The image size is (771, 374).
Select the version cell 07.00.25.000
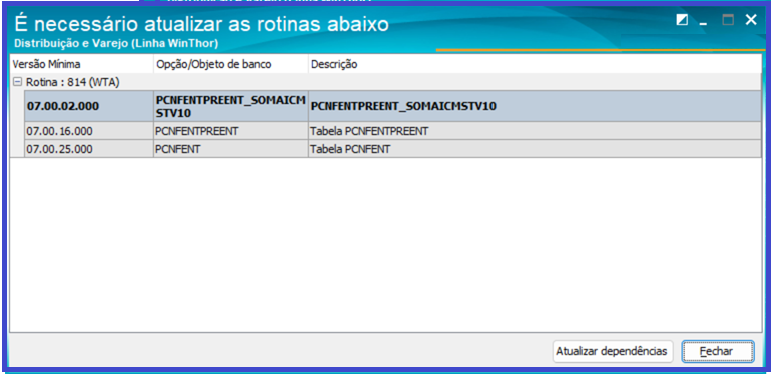pyautogui.click(x=89, y=149)
